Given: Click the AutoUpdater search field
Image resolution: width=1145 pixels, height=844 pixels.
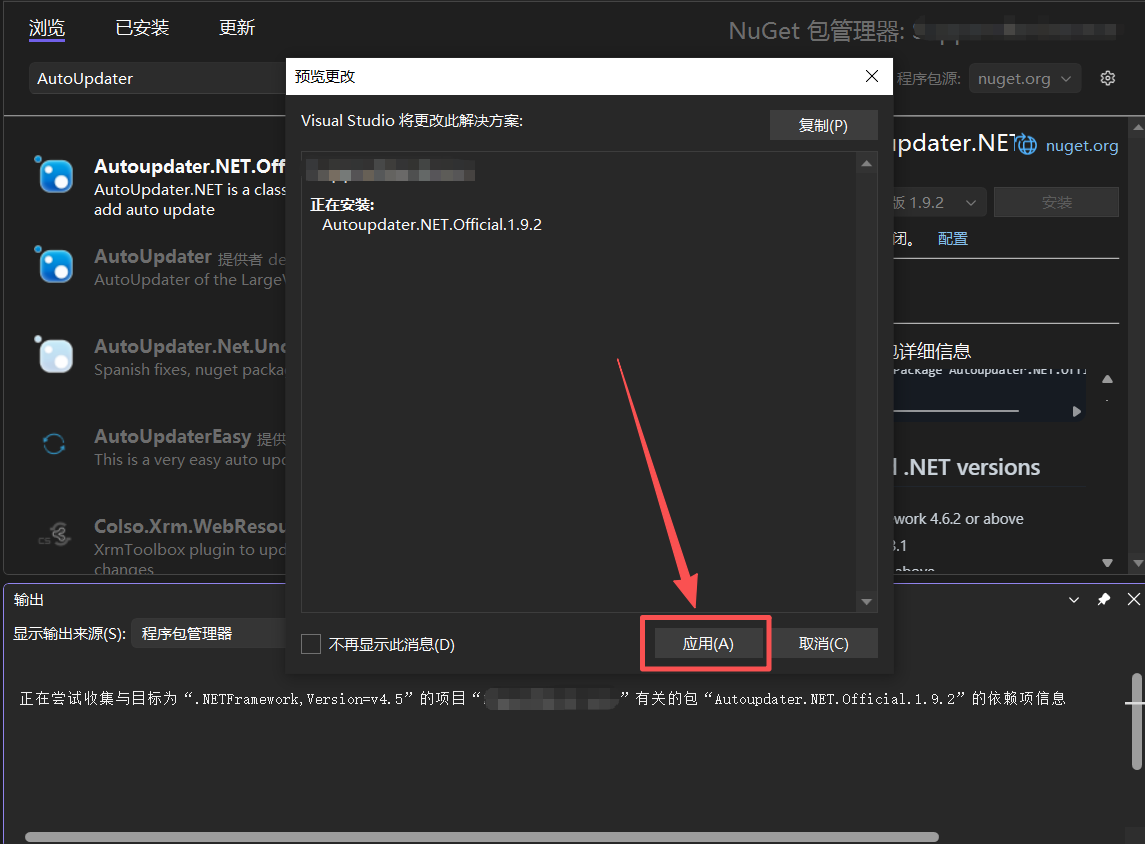Looking at the screenshot, I should (x=157, y=78).
